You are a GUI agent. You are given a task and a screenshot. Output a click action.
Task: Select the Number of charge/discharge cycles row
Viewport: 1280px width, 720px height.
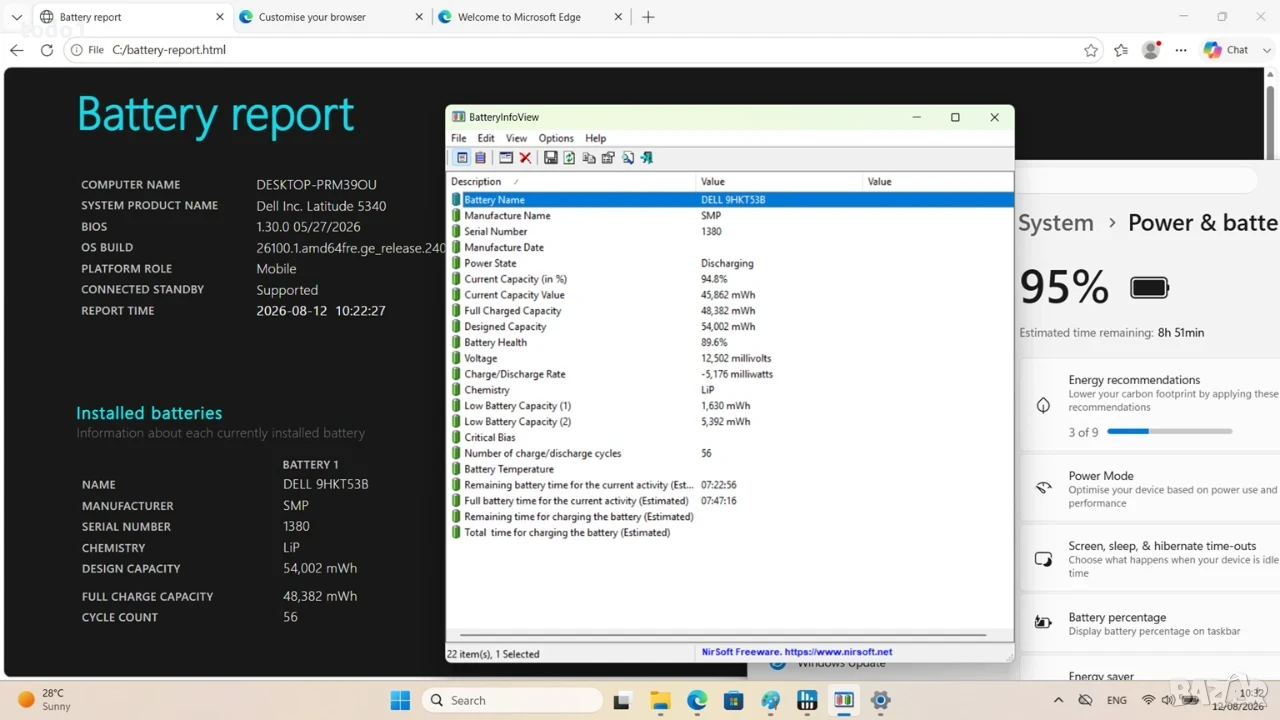(x=730, y=454)
